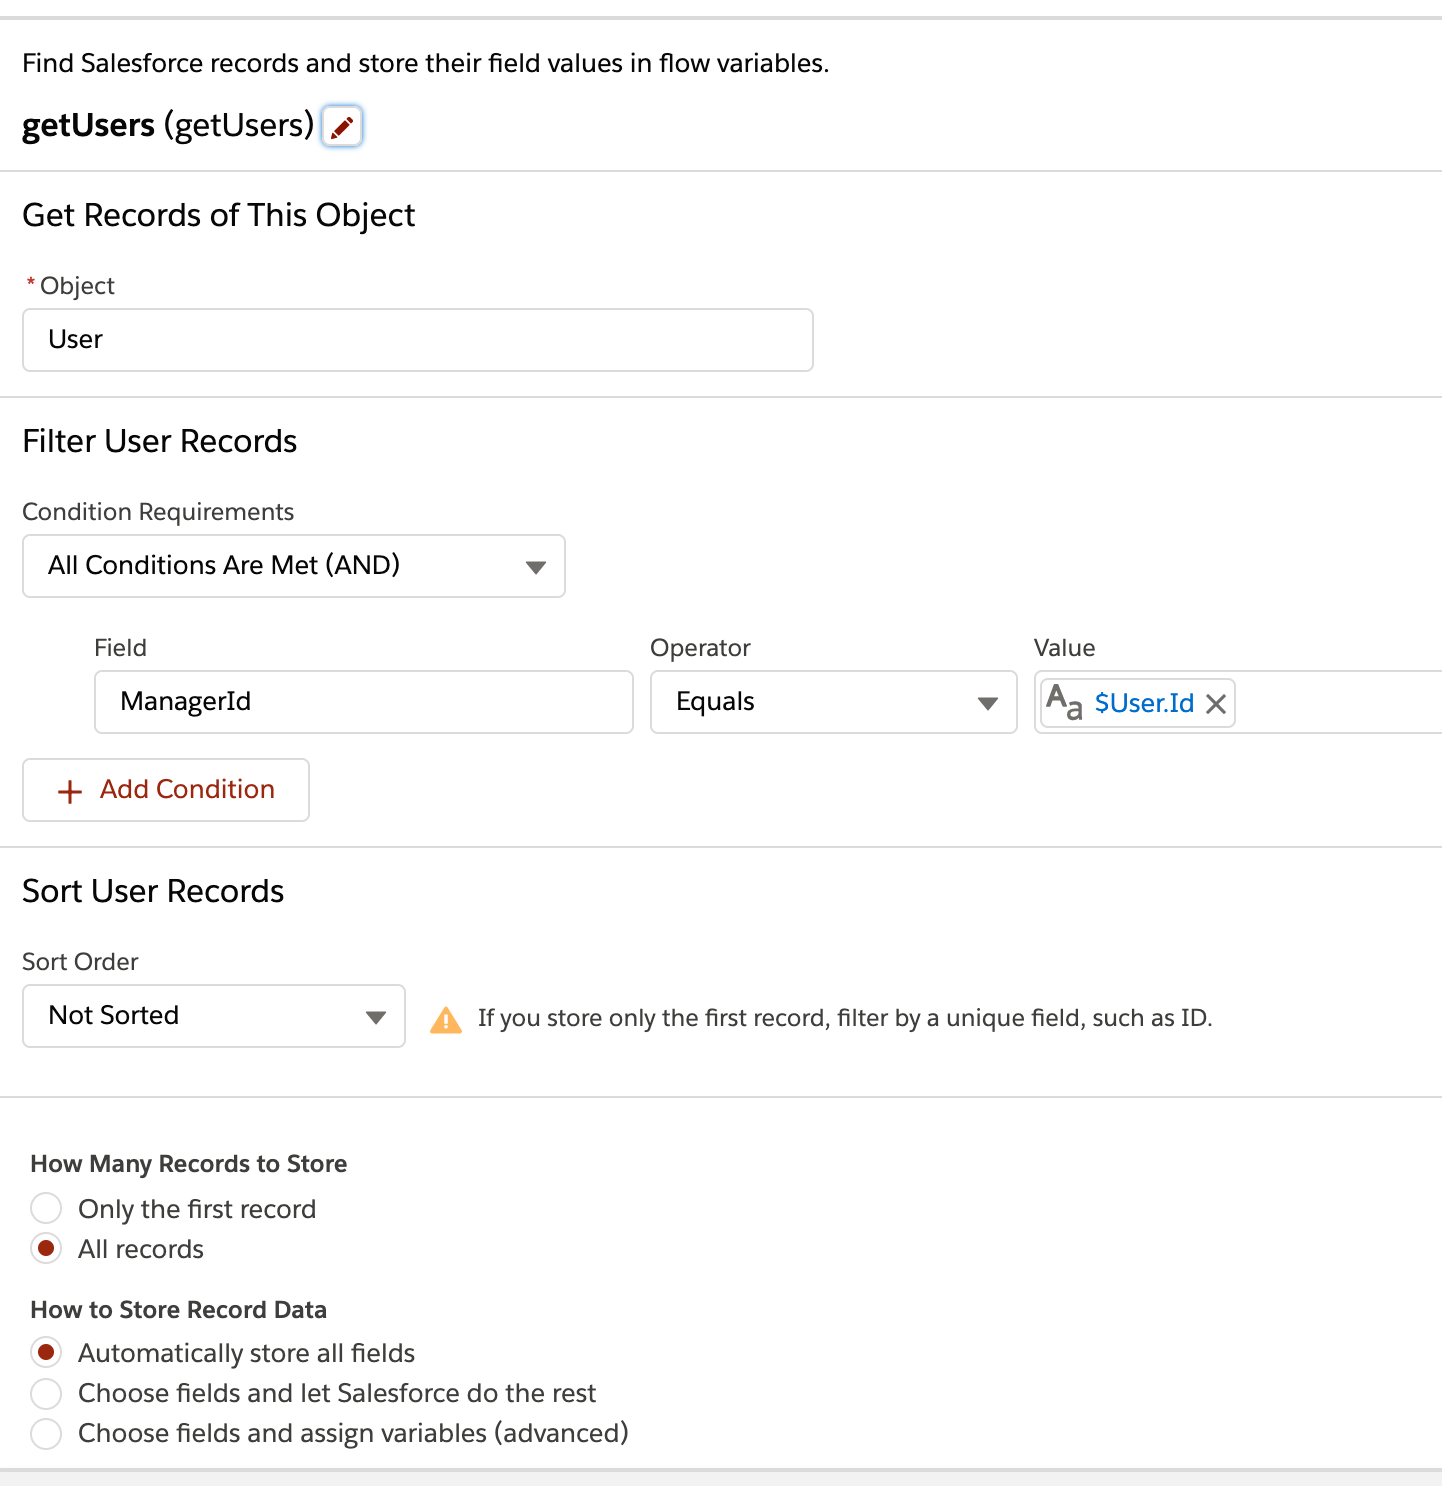Open the Not Sorted dropdown
Image resolution: width=1442 pixels, height=1486 pixels.
(213, 1016)
